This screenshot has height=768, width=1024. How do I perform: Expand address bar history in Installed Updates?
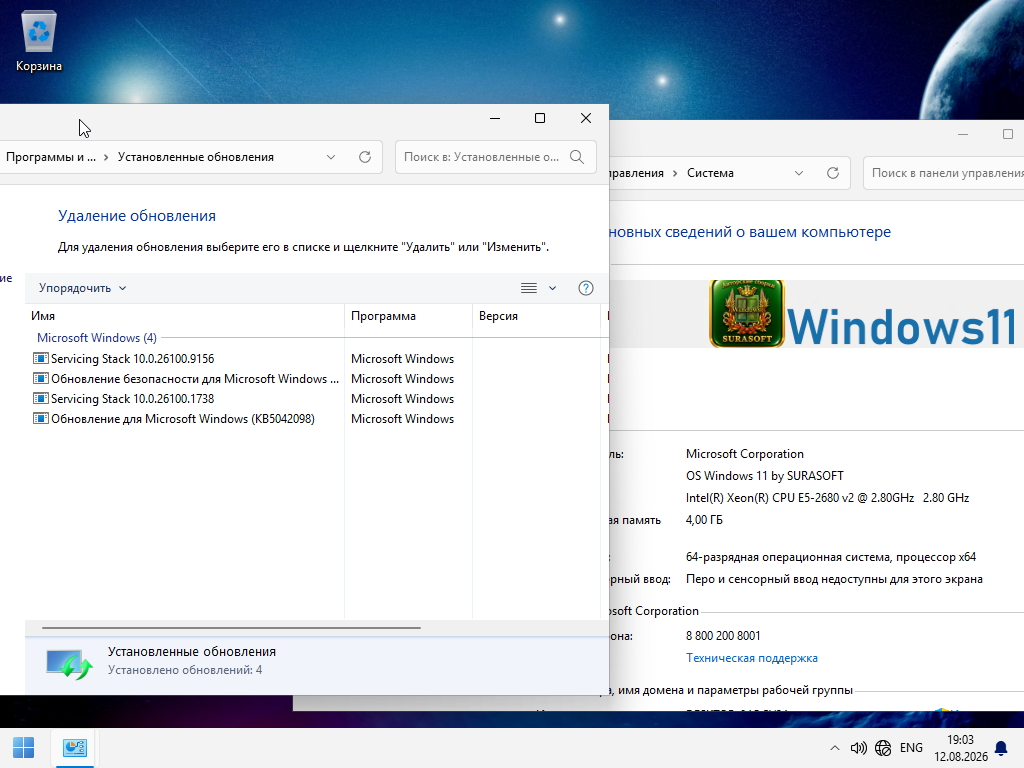[x=331, y=157]
